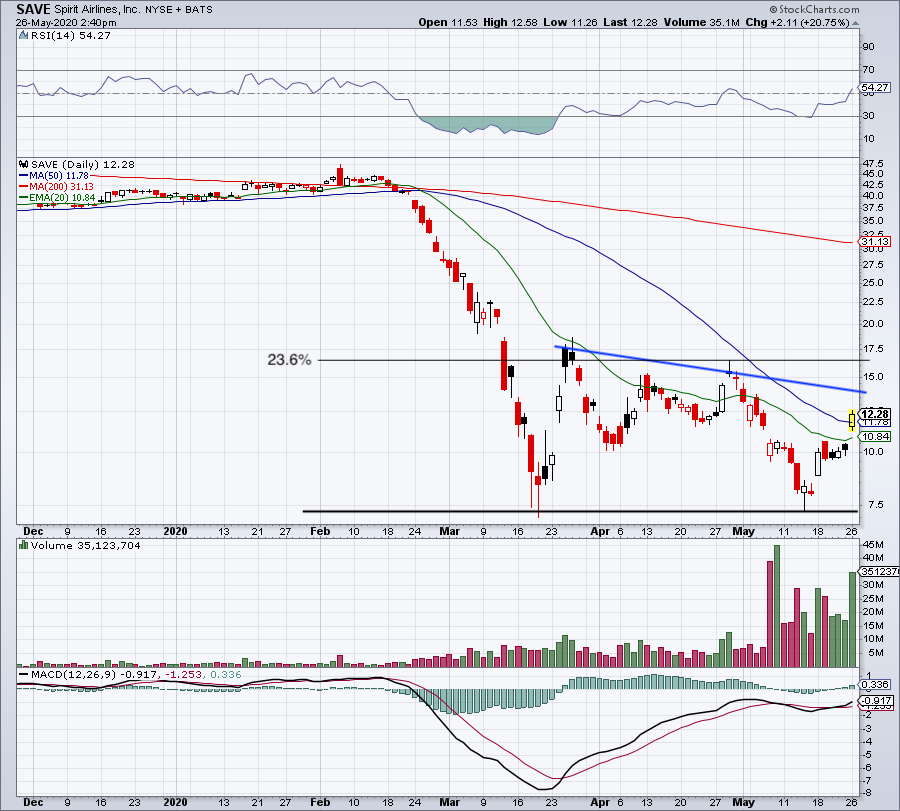Click the 31.13 red moving average tag

(x=875, y=242)
